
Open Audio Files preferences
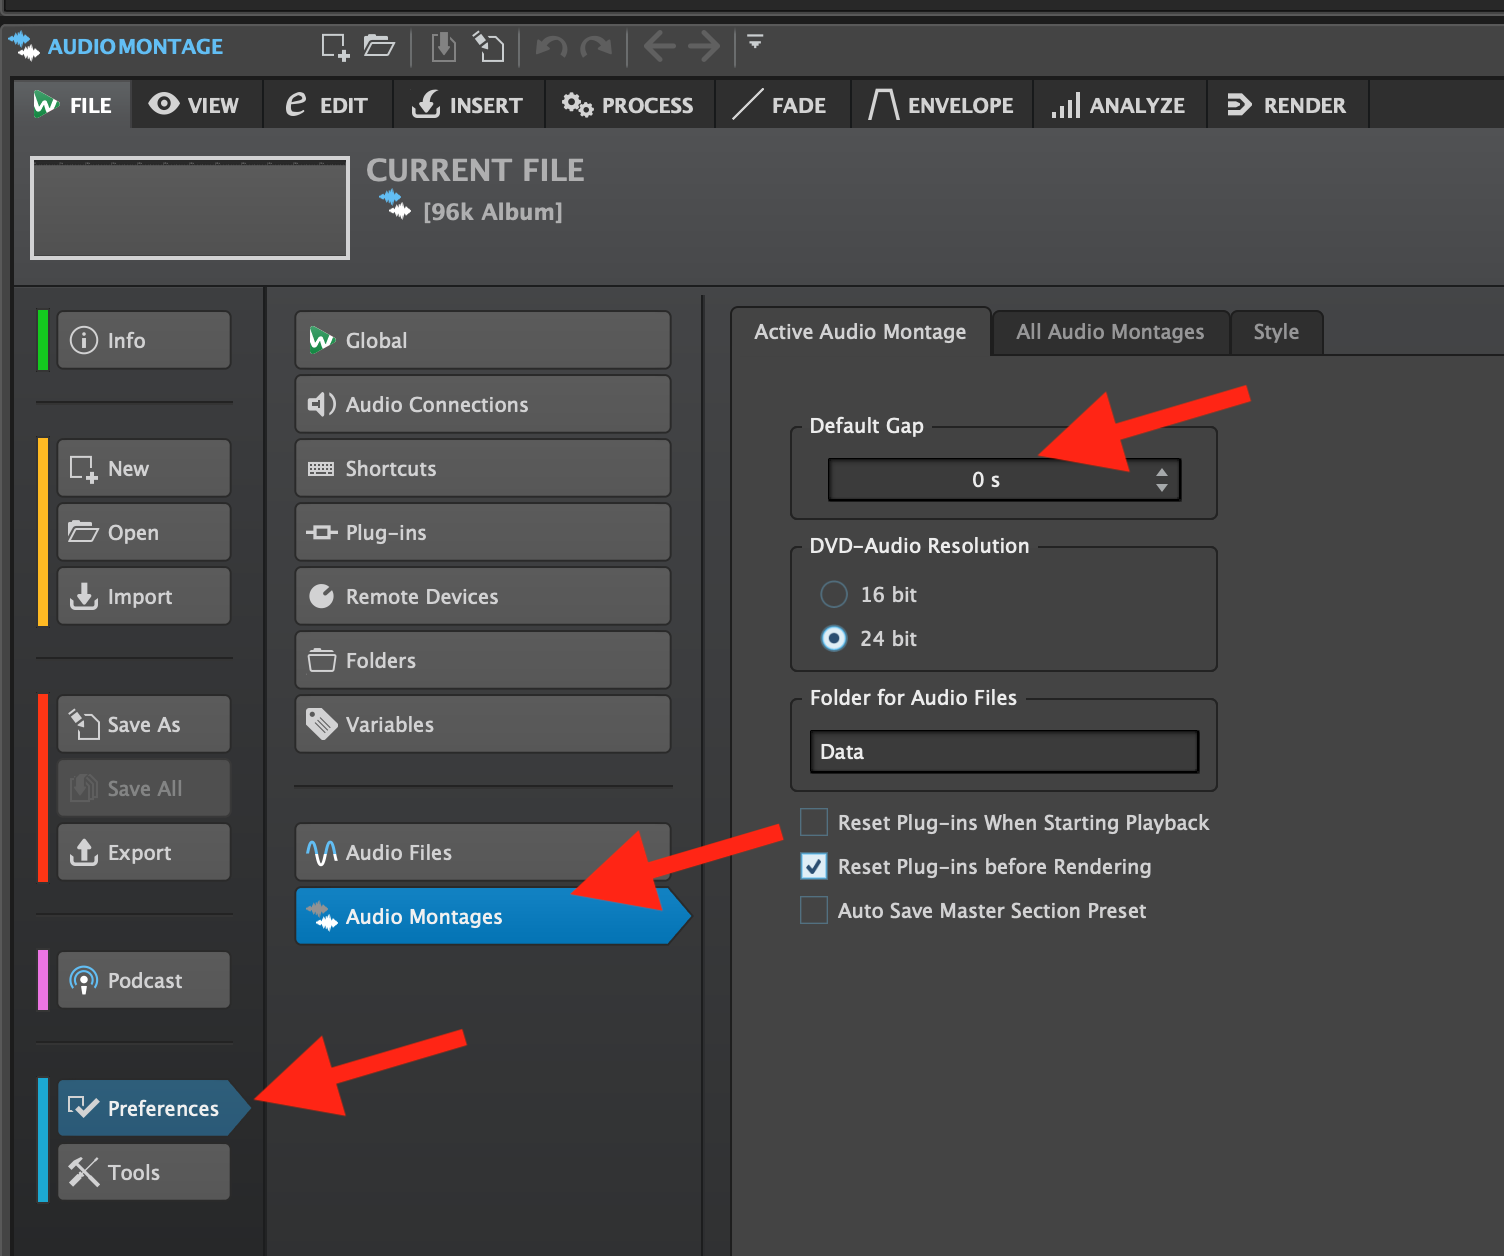[483, 852]
